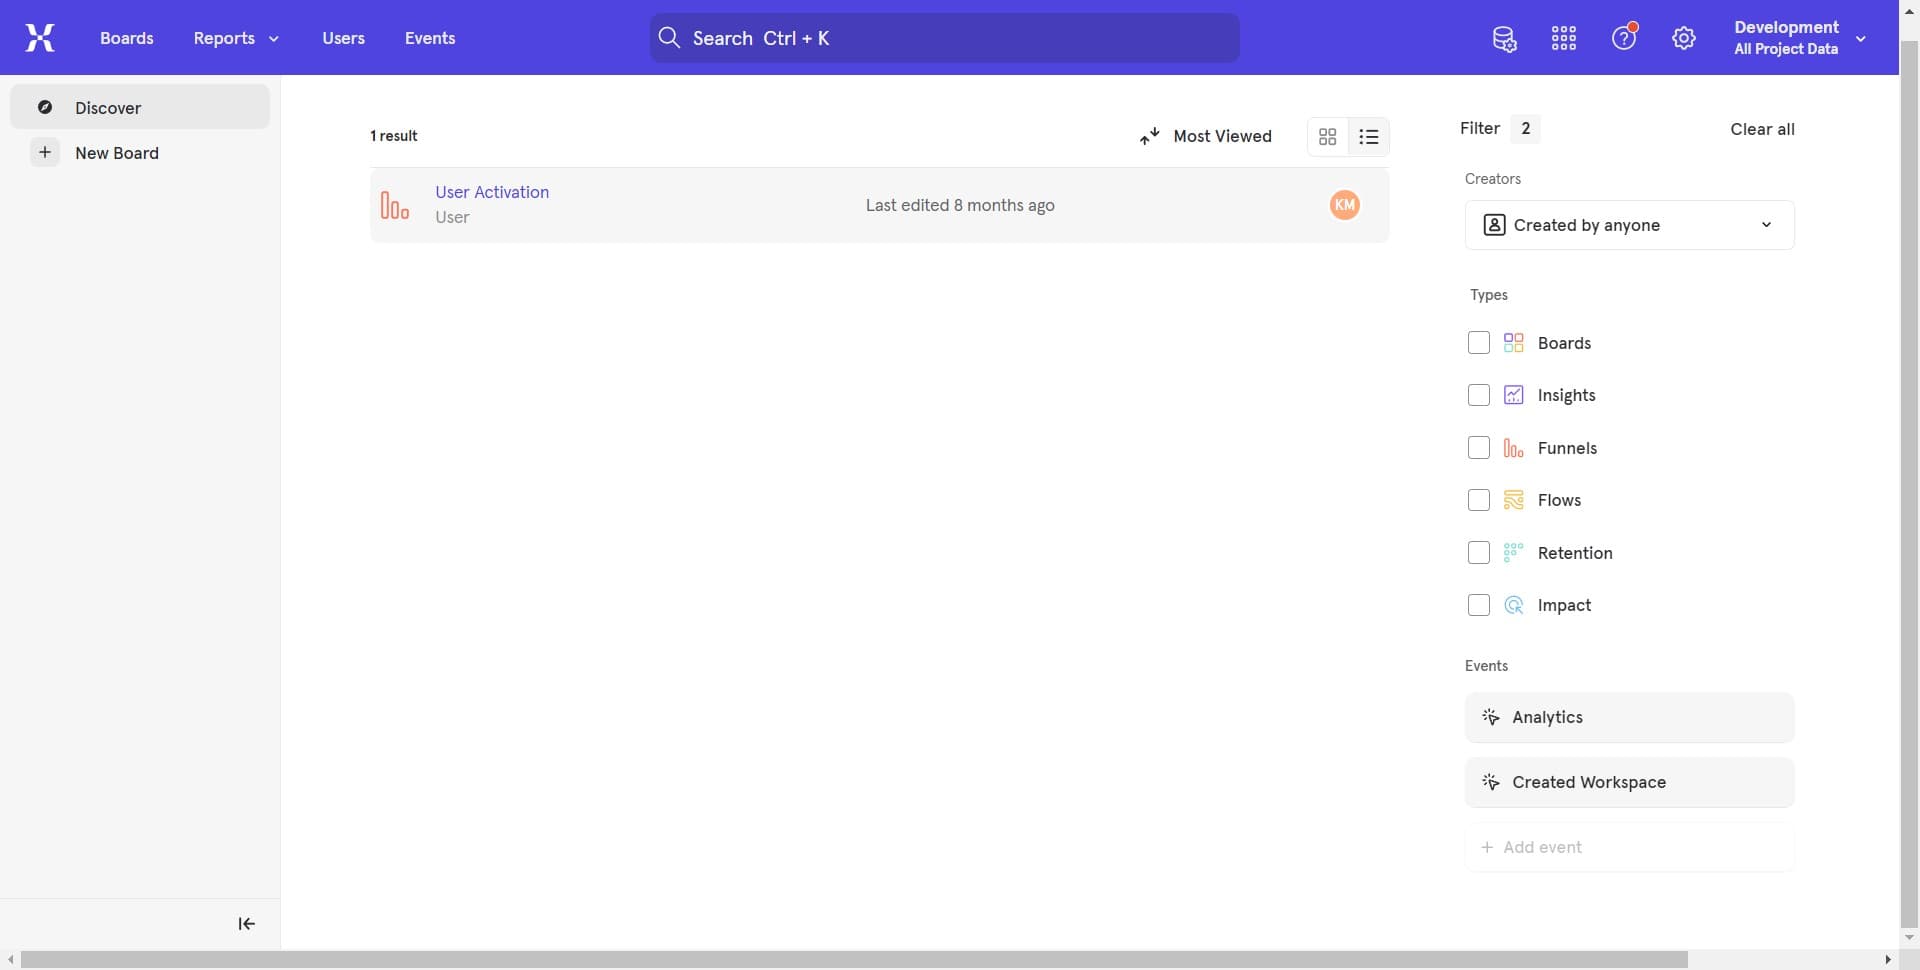This screenshot has height=970, width=1920.
Task: Switch to the Users section
Action: tap(343, 38)
